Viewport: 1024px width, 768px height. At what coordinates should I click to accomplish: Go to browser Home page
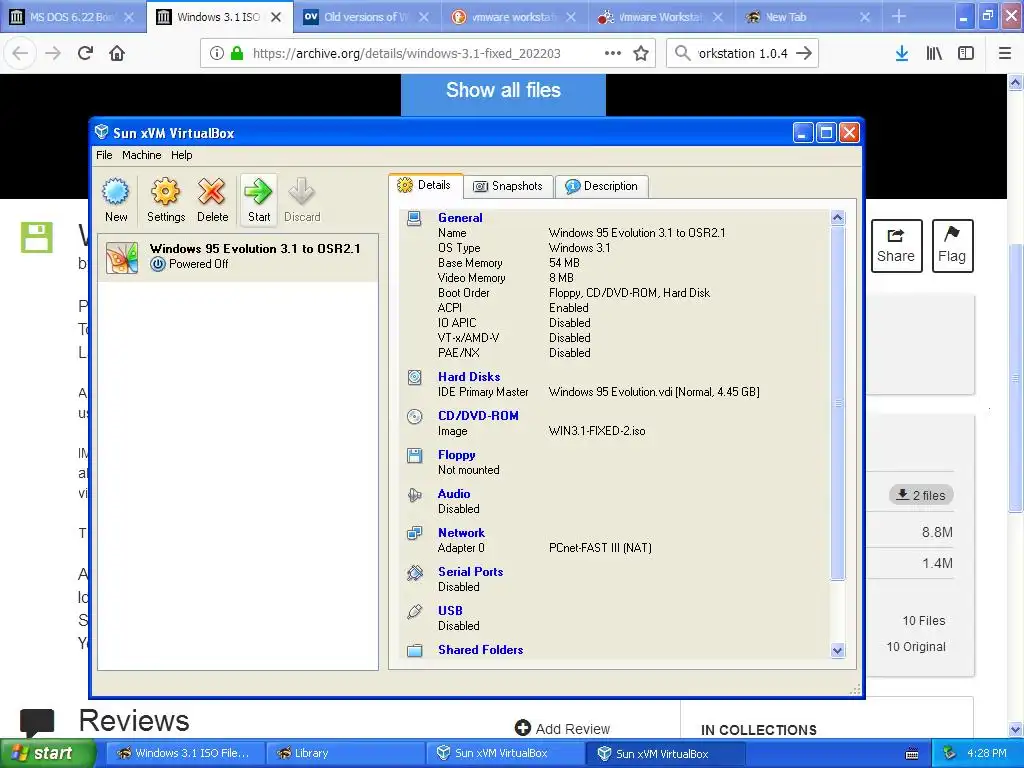tap(117, 53)
